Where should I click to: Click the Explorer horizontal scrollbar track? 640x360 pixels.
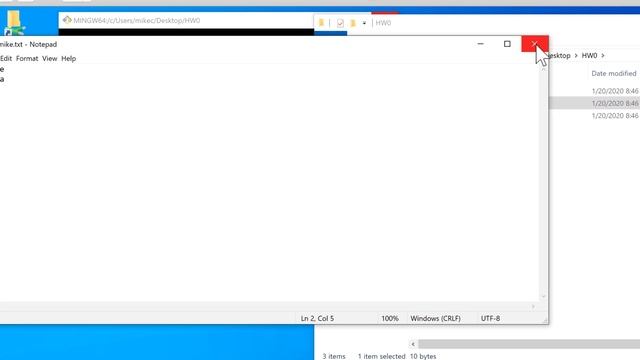pyautogui.click(x=529, y=344)
